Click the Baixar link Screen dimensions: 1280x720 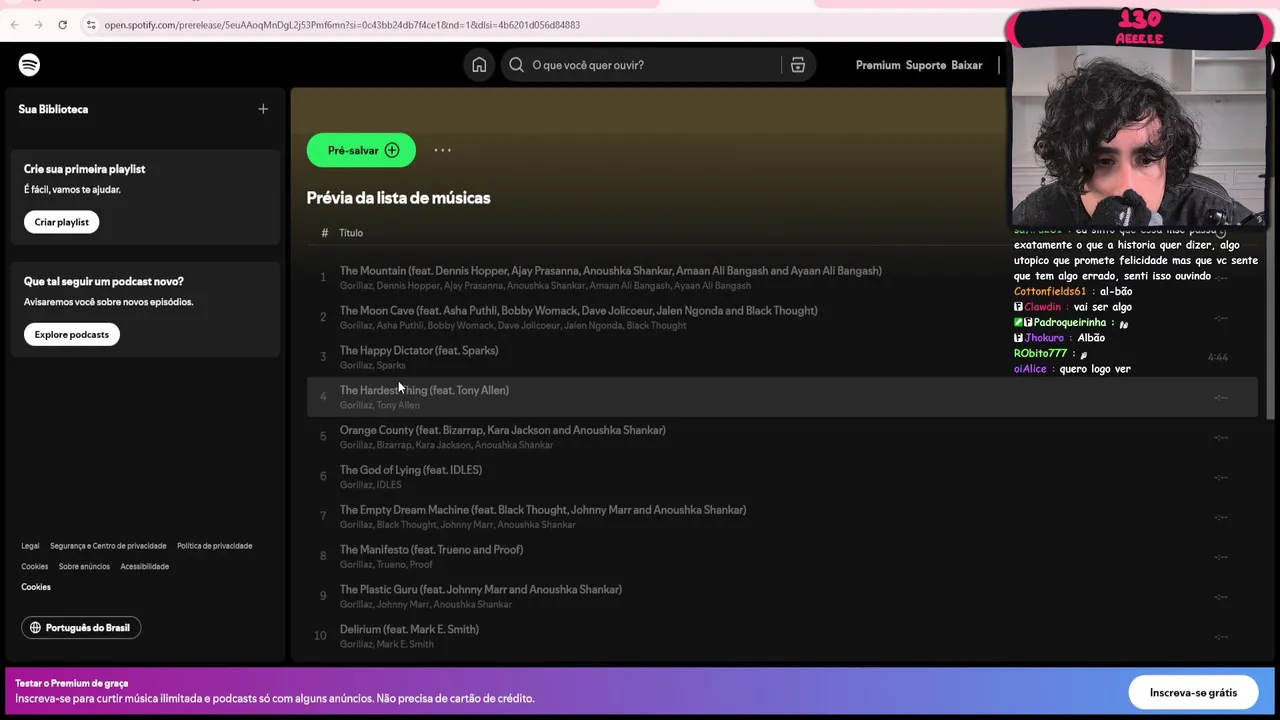point(967,65)
